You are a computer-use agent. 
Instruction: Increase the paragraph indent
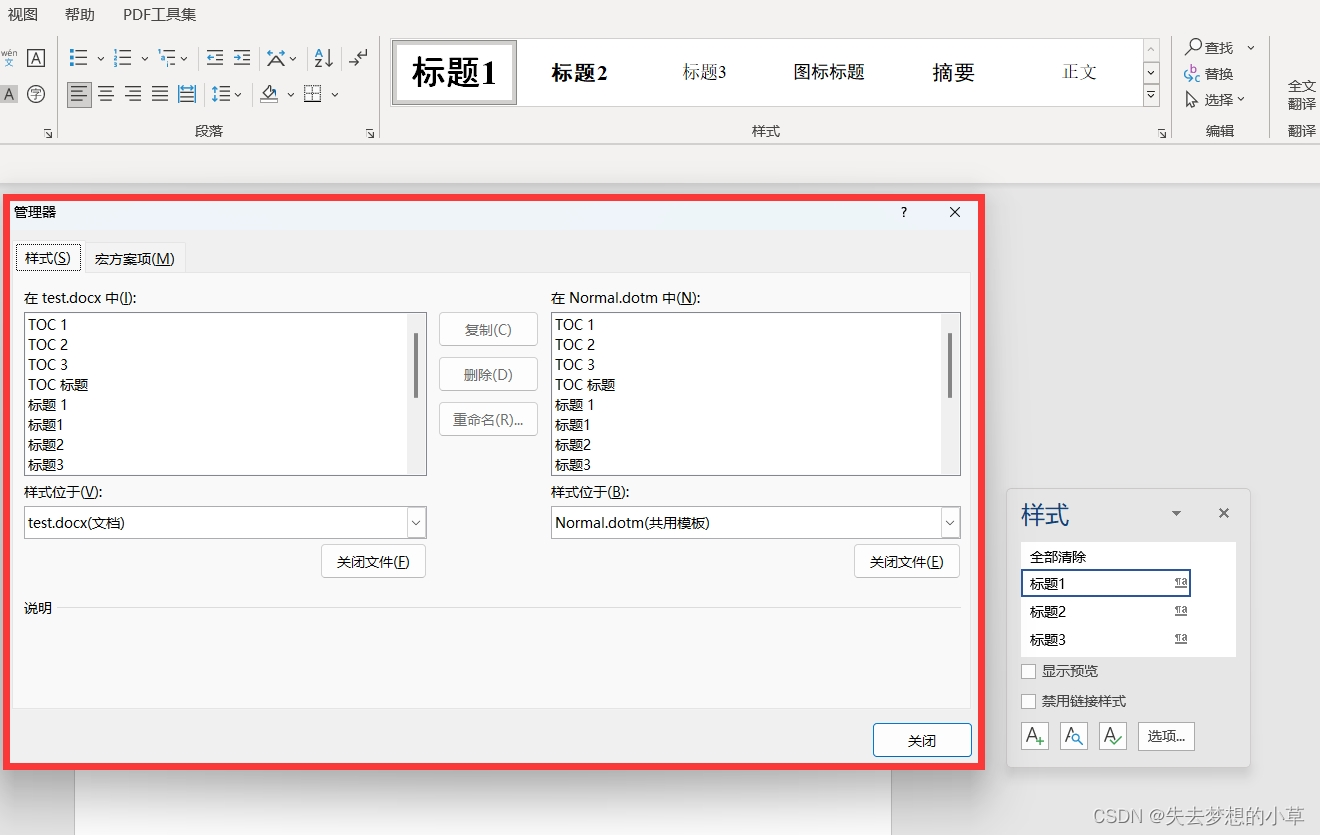241,58
